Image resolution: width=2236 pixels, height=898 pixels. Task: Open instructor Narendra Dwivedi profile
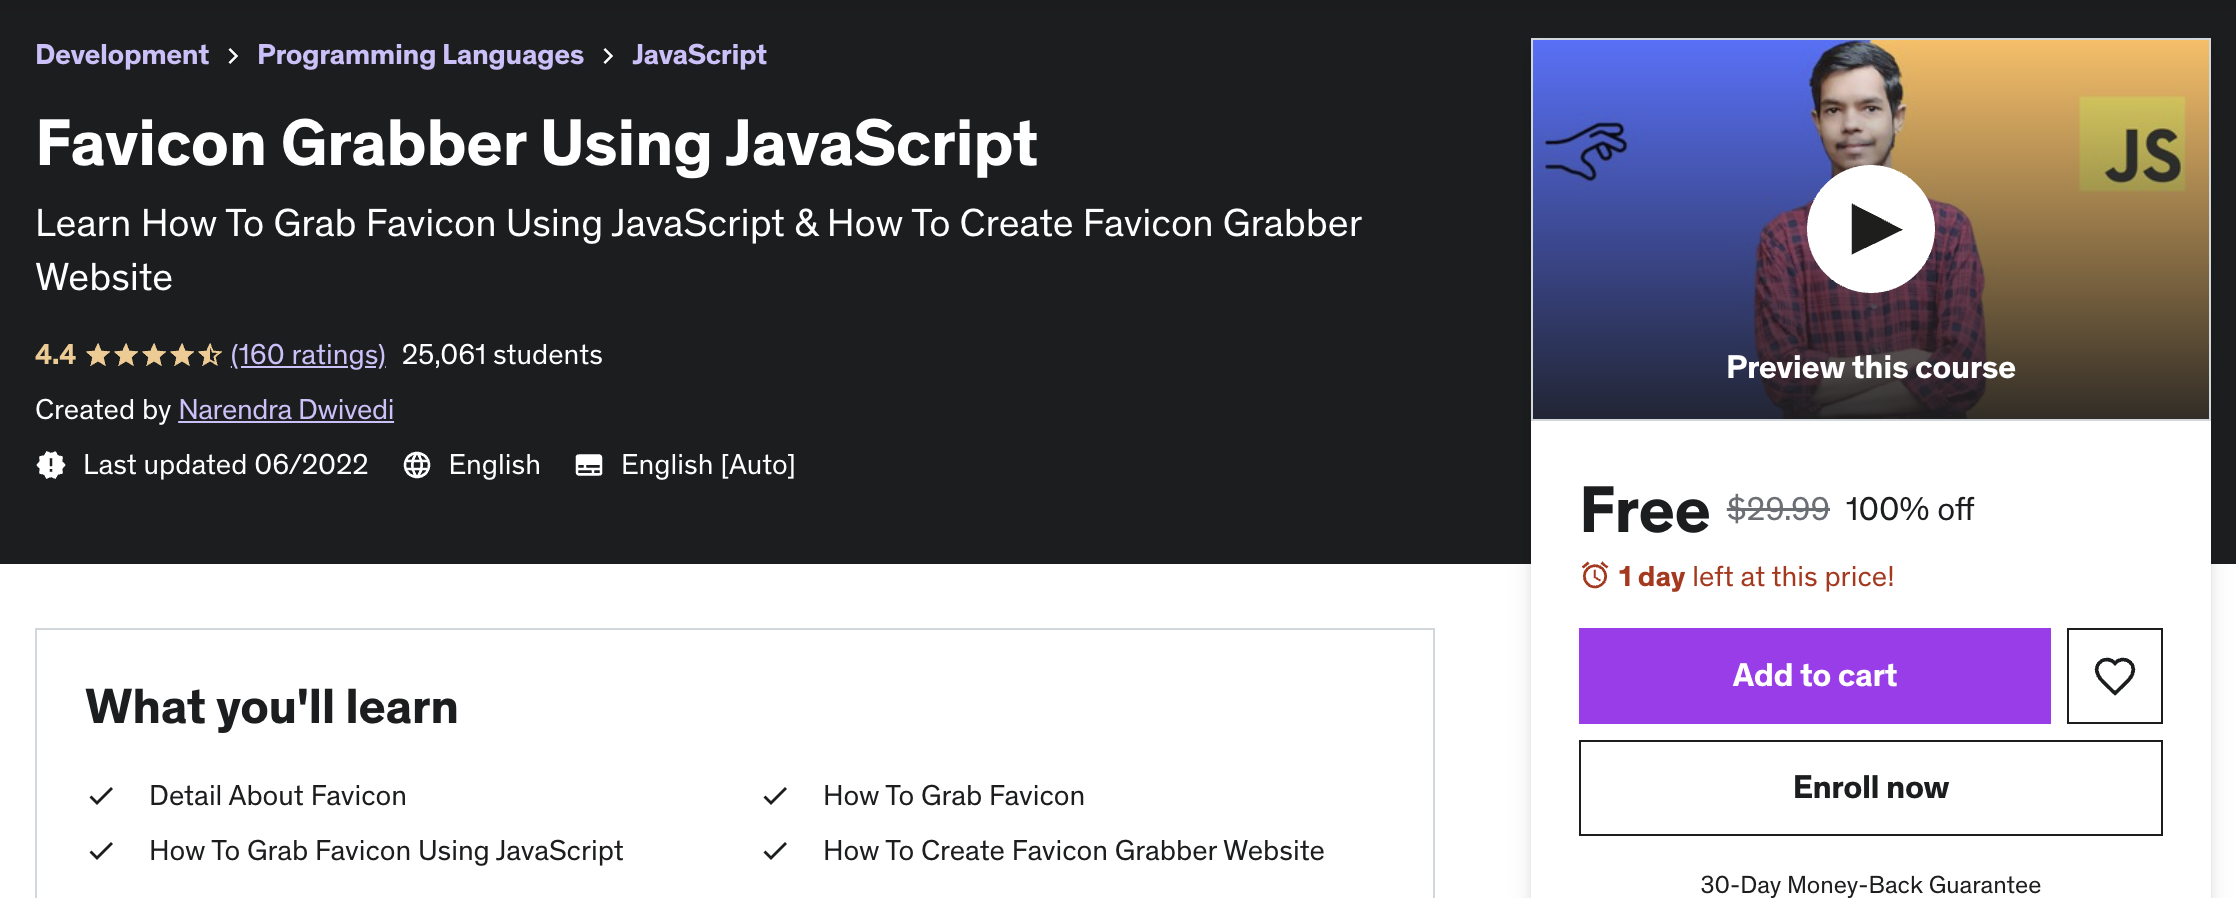tap(286, 410)
